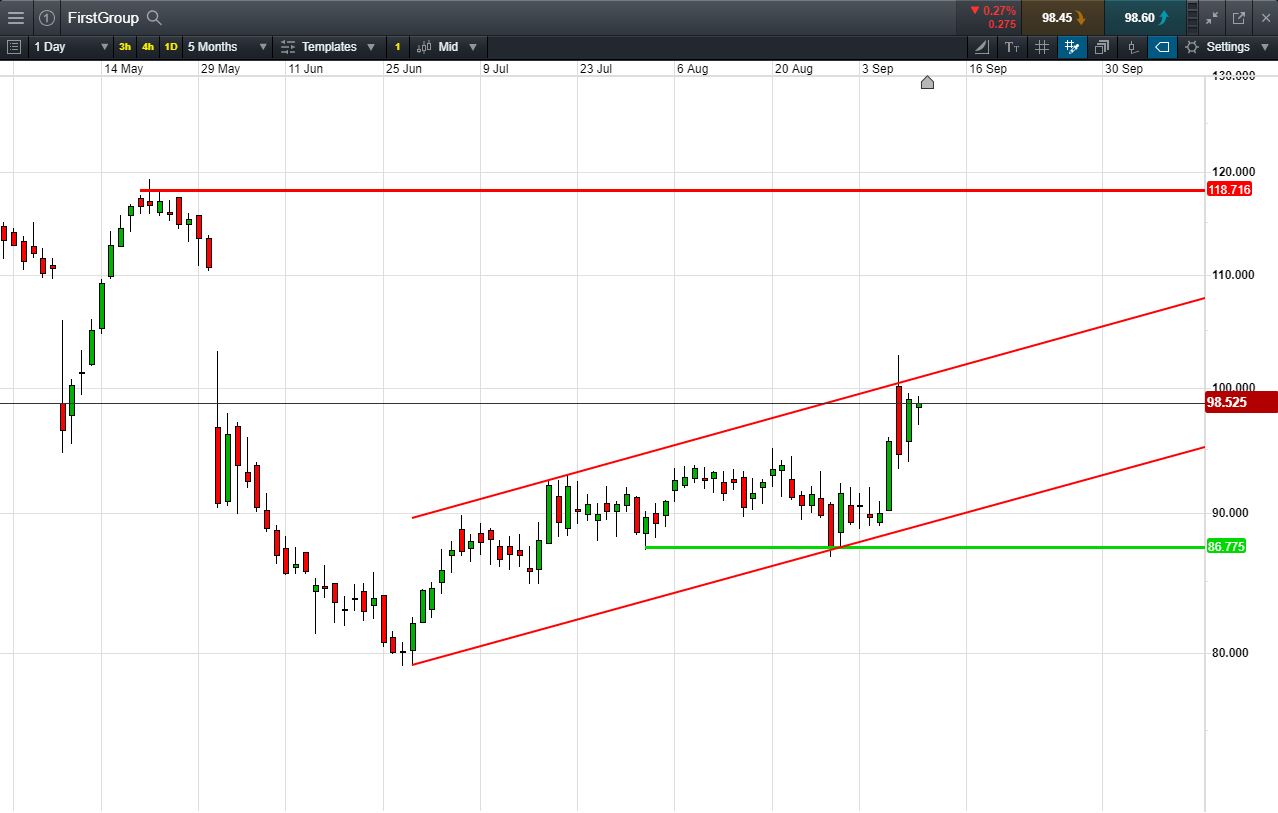
Task: Open the list panel icon beside 1 Day
Action: click(x=14, y=47)
